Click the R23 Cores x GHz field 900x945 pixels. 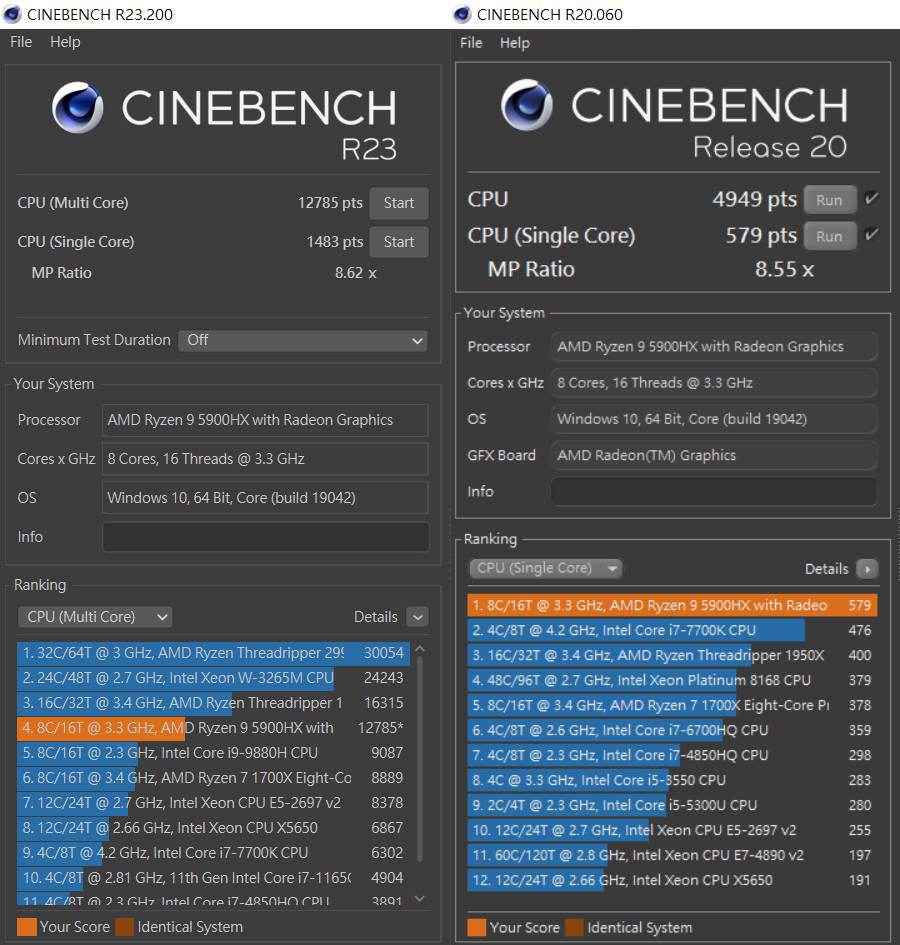pos(265,459)
